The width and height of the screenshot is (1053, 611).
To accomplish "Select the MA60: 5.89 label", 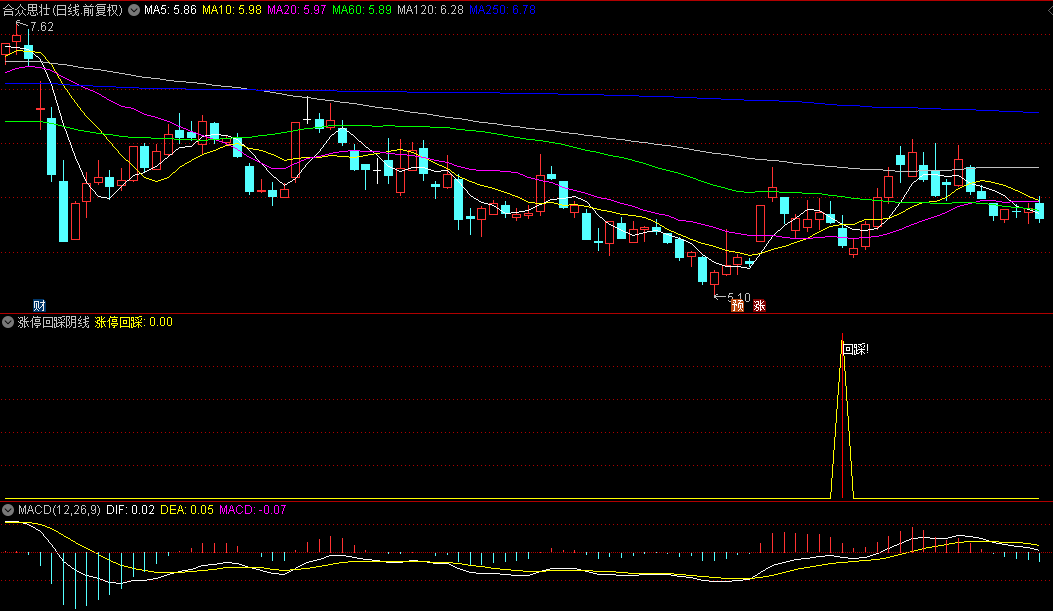I will pos(362,10).
